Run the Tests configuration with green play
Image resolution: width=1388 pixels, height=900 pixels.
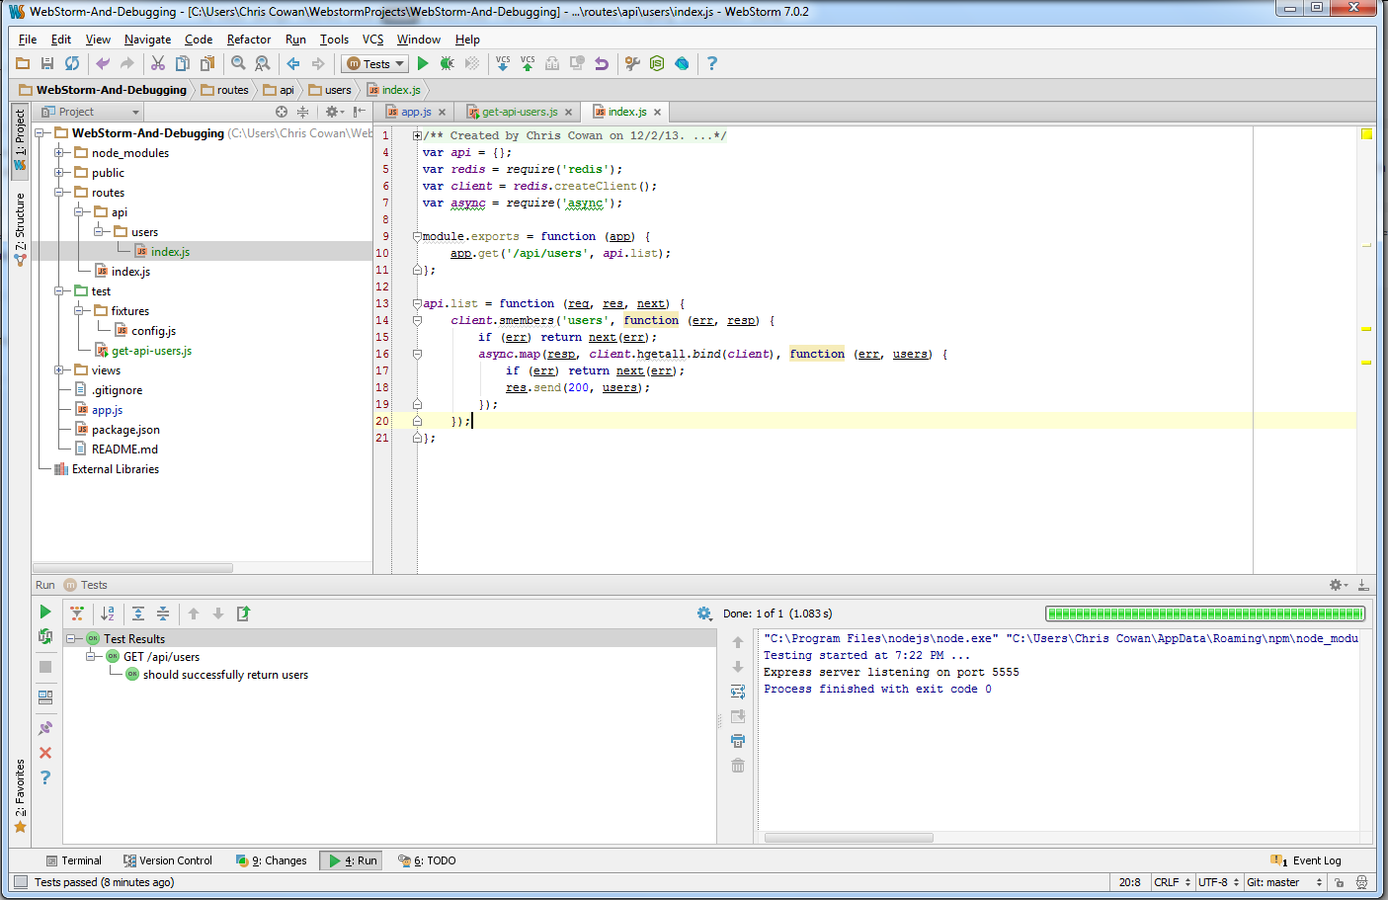[x=423, y=63]
